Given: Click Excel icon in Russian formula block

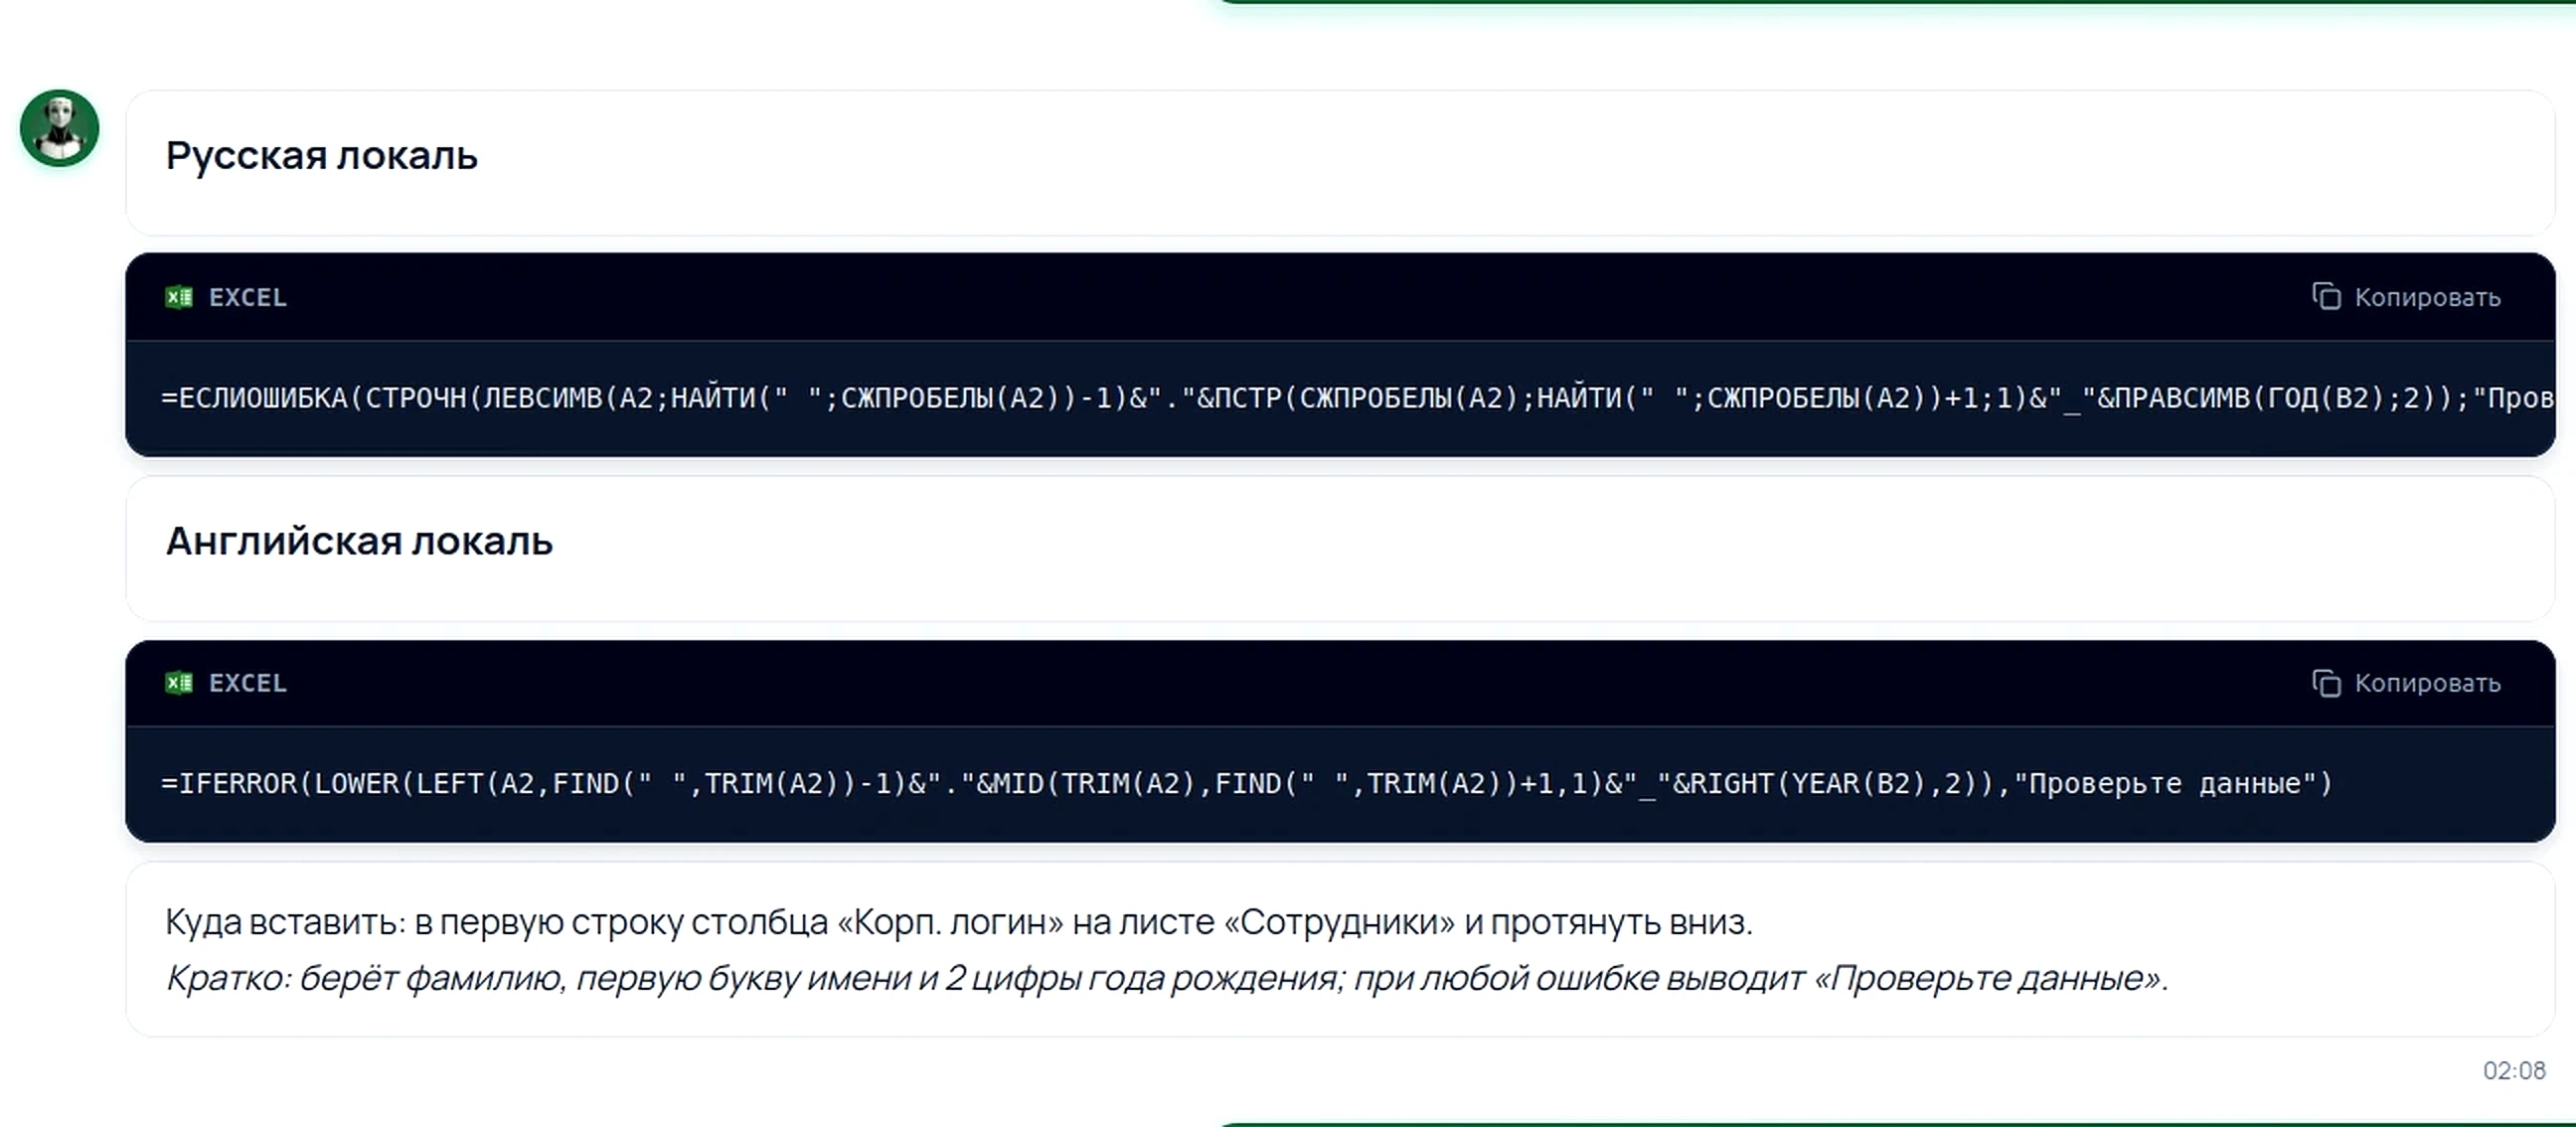Looking at the screenshot, I should click(179, 297).
